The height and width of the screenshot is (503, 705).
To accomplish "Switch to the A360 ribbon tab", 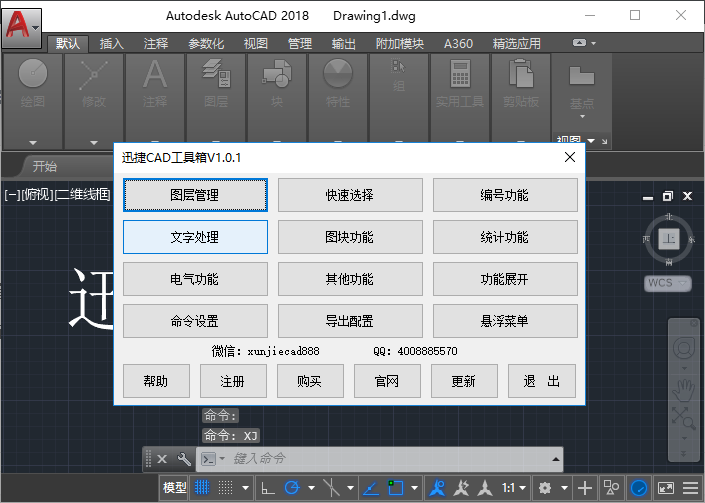I will click(x=458, y=44).
